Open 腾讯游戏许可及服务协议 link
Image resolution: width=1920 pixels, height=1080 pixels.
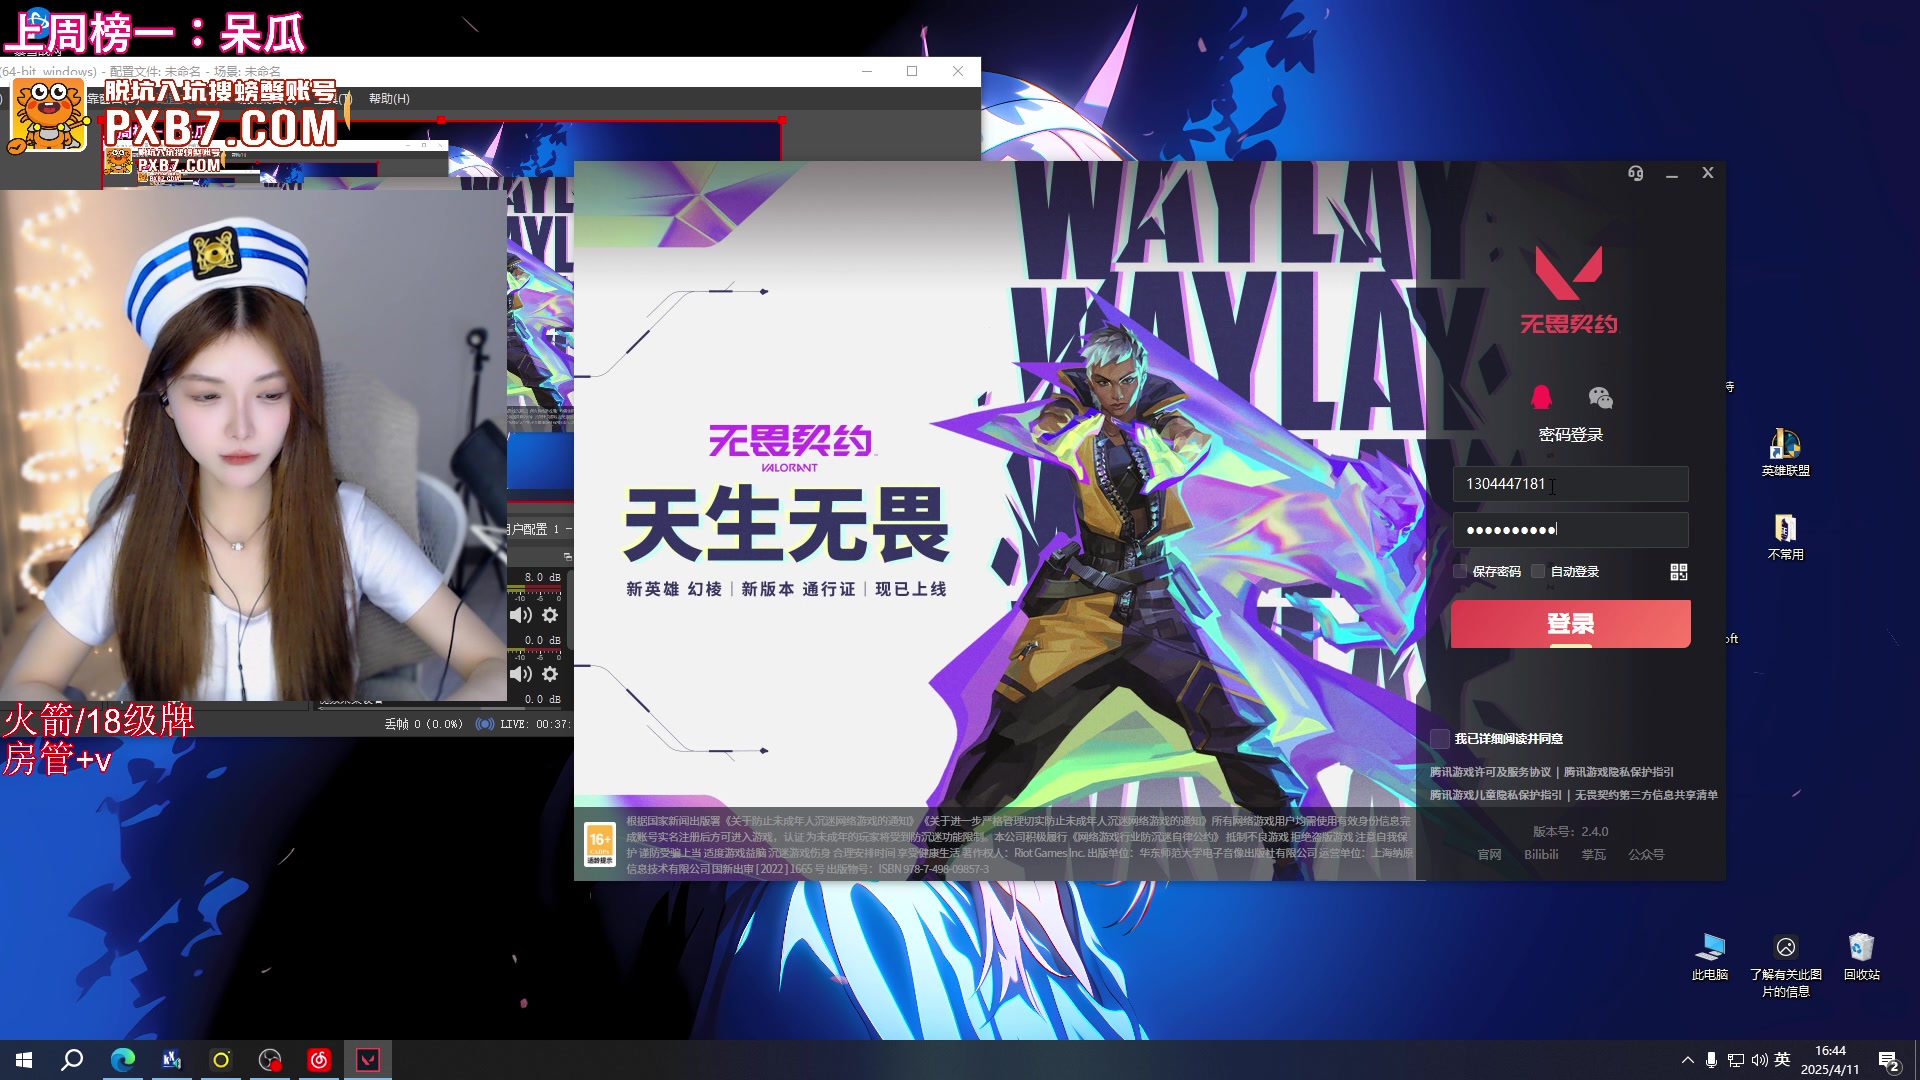(1490, 772)
